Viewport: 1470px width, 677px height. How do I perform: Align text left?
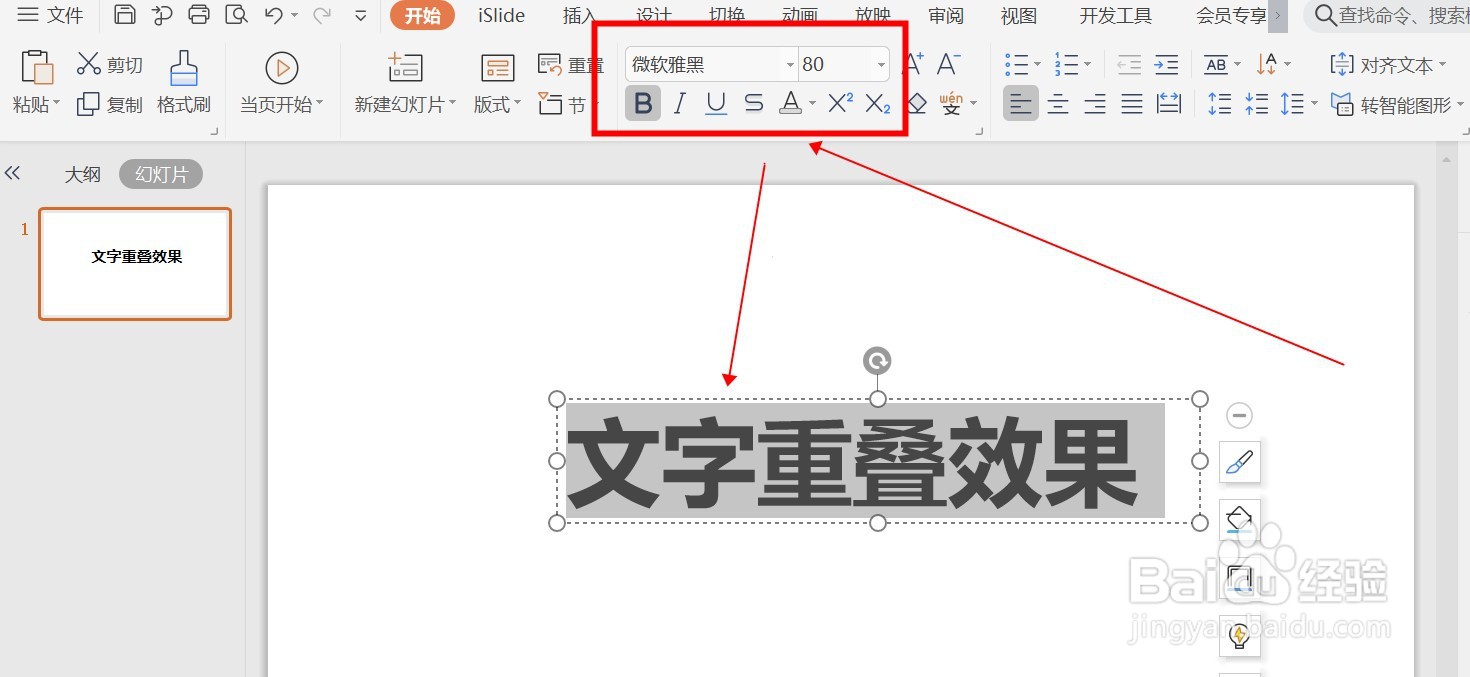[x=1020, y=103]
